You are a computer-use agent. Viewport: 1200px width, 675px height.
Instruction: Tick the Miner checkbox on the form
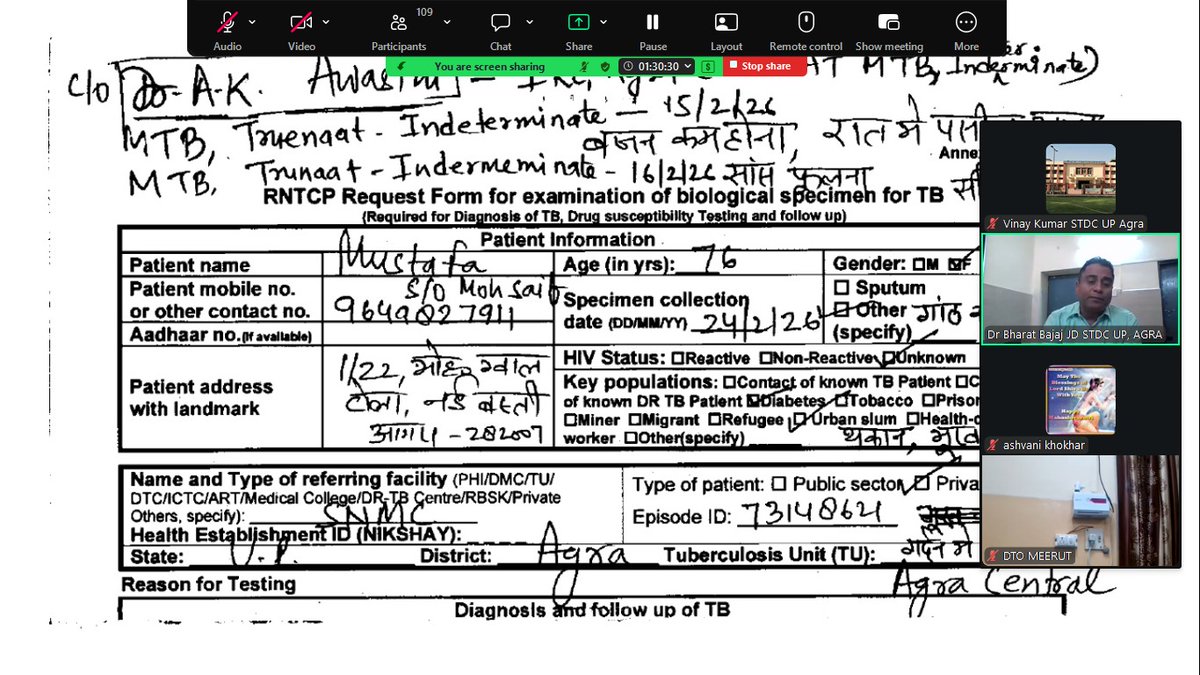570,420
